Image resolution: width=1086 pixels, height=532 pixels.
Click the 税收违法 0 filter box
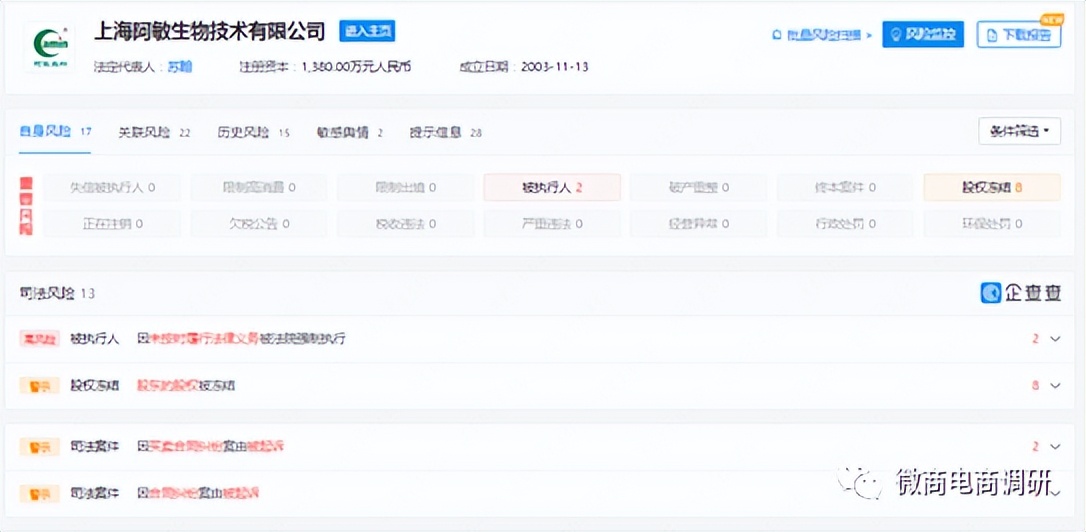point(406,224)
